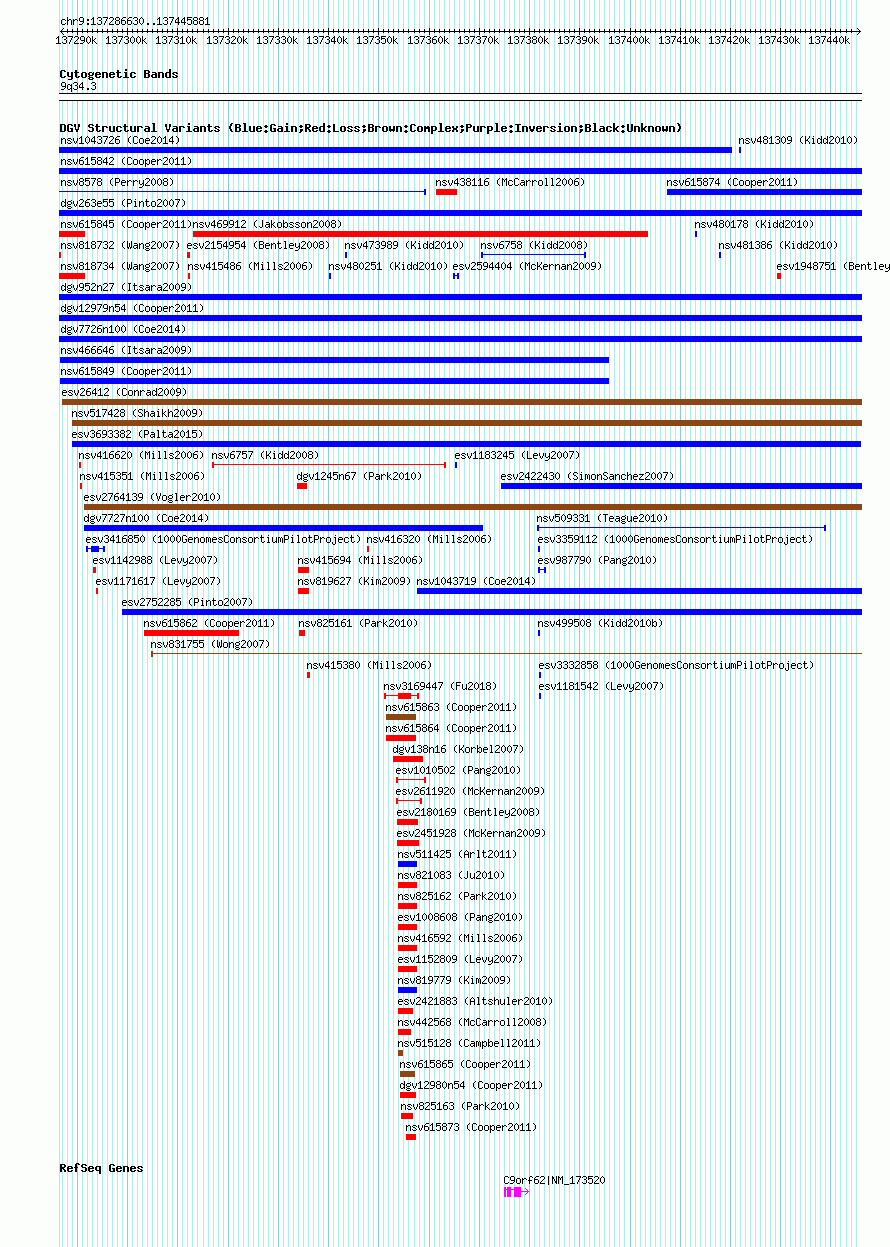890x1247 pixels.
Task: Click esv2421883 (Altshuler2010) label
Action: point(475,1001)
